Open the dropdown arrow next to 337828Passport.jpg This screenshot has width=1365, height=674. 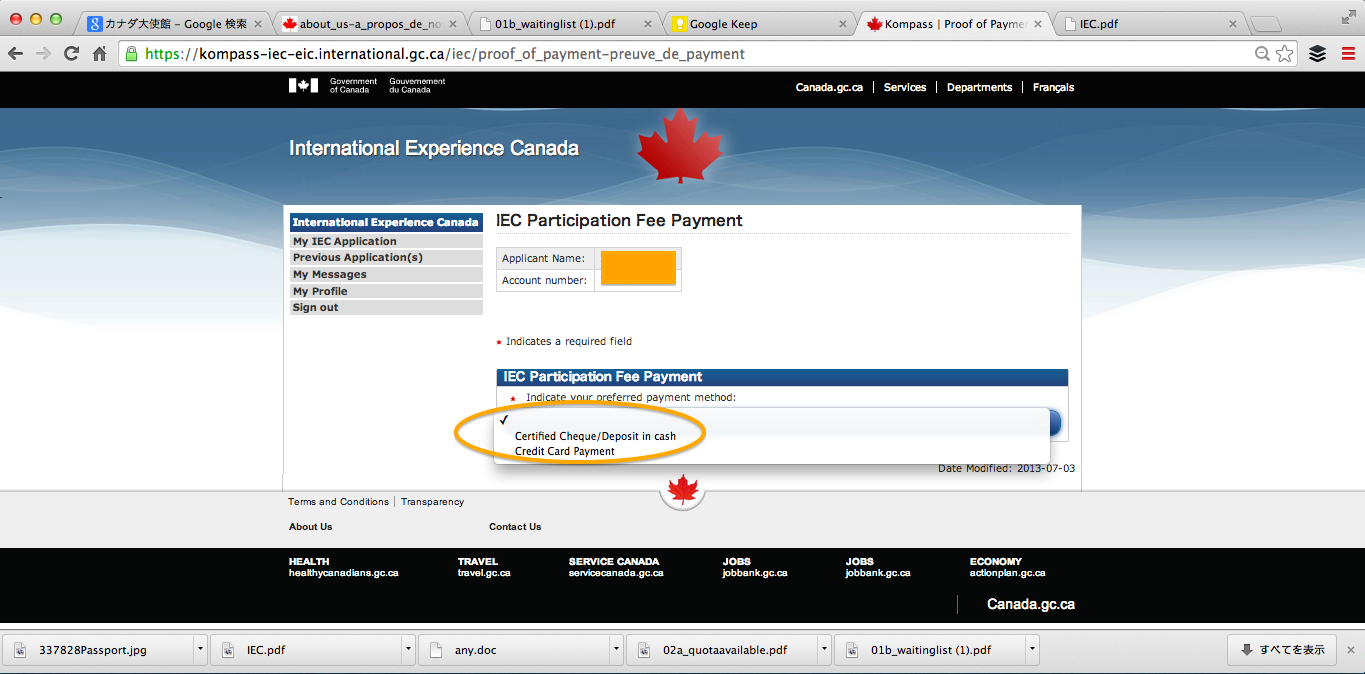pyautogui.click(x=200, y=650)
